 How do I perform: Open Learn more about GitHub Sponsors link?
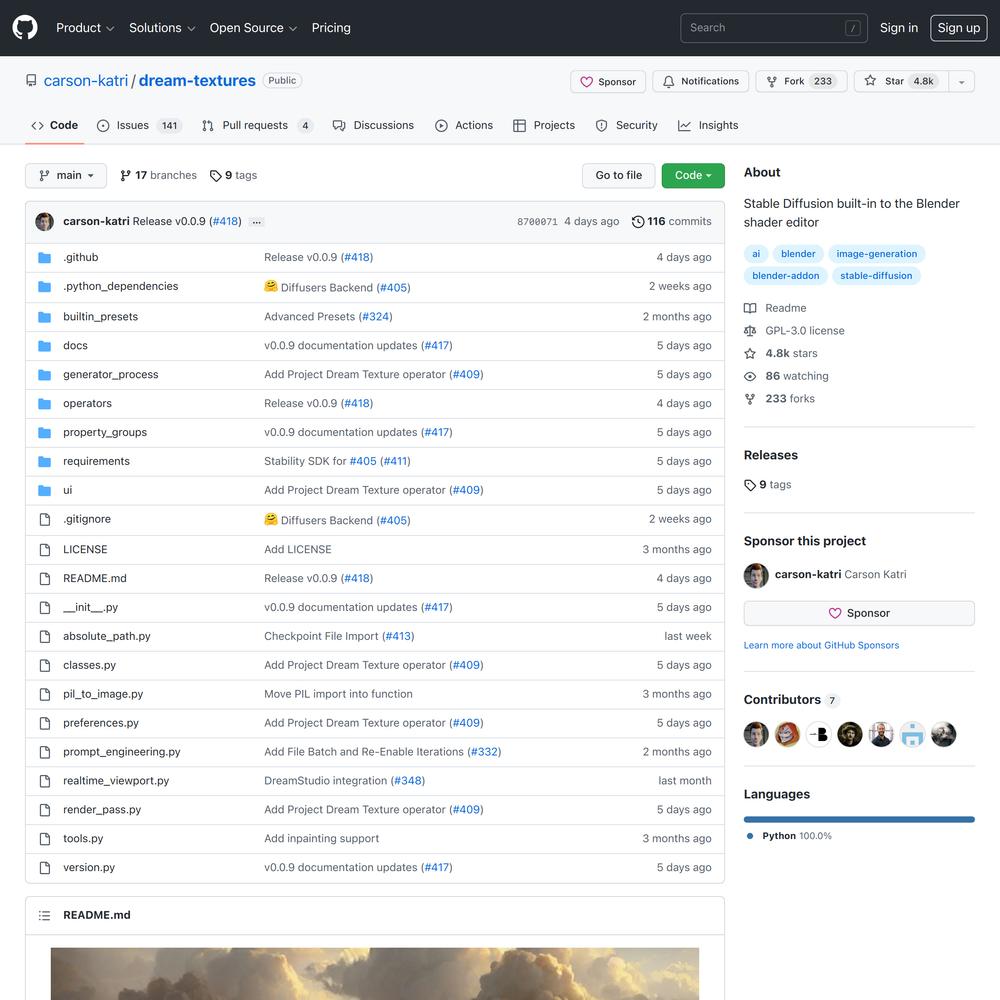pos(821,645)
